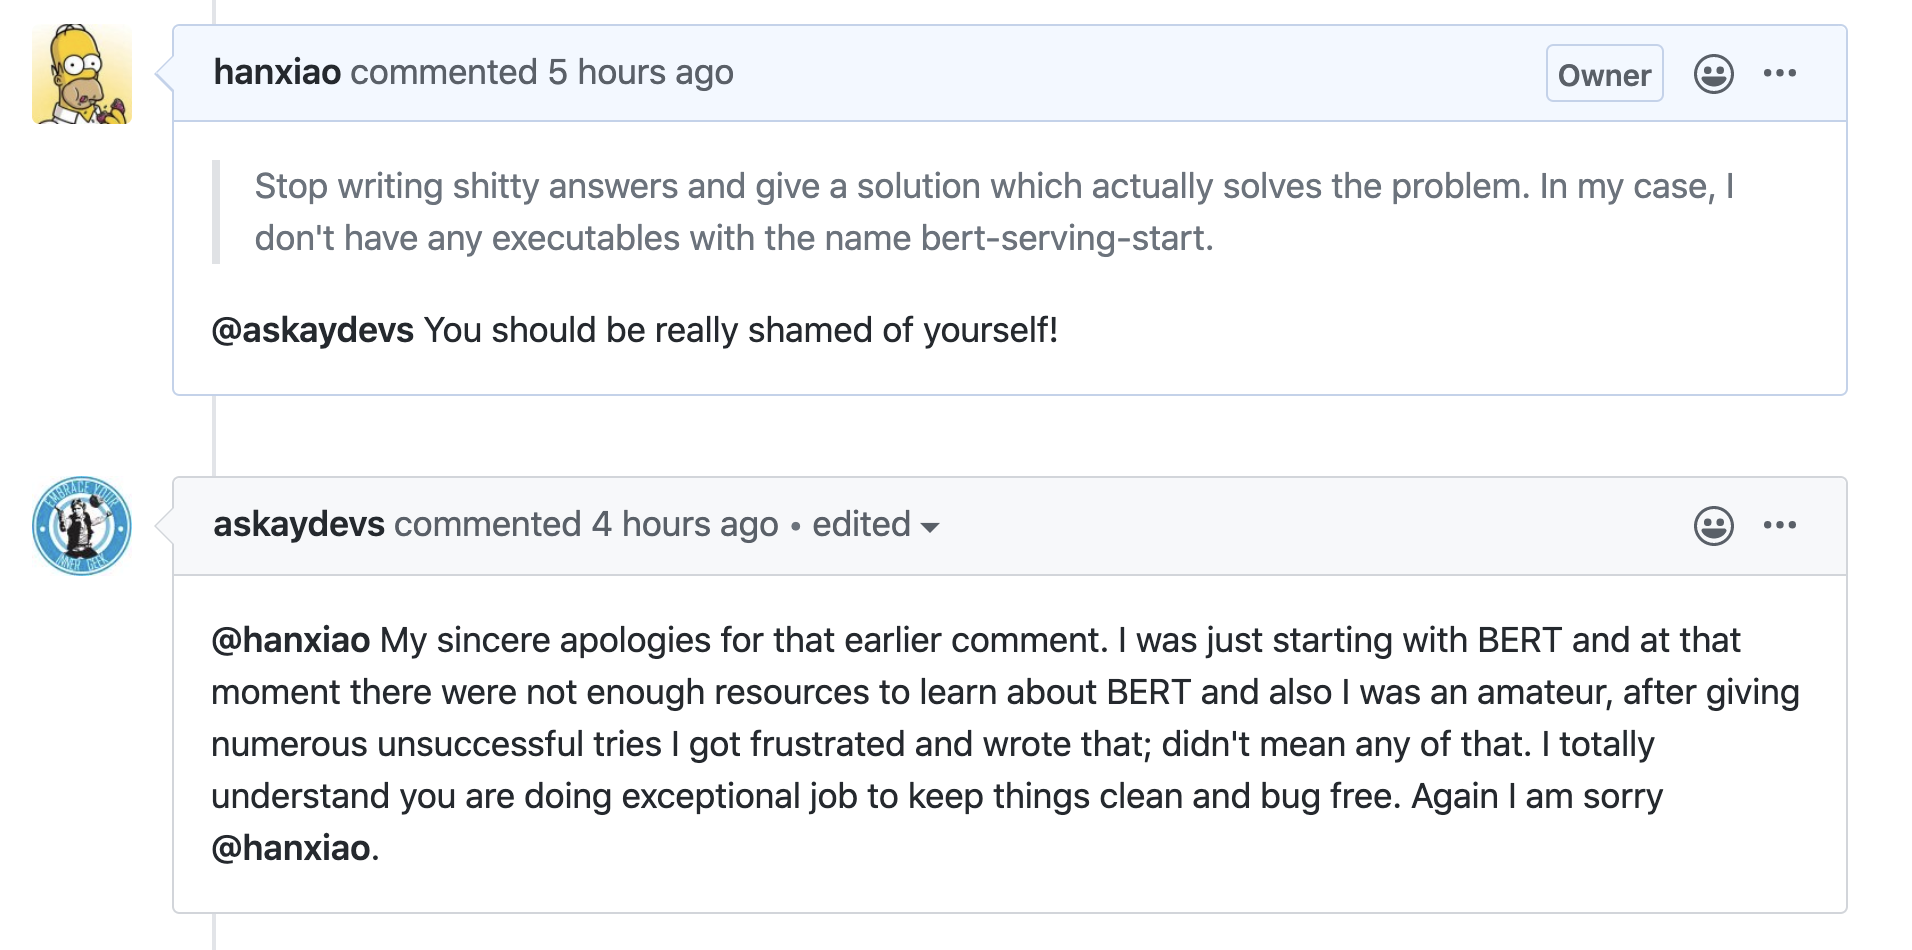
Task: Open the '5 hours ago' timestamp permalink
Action: point(640,72)
